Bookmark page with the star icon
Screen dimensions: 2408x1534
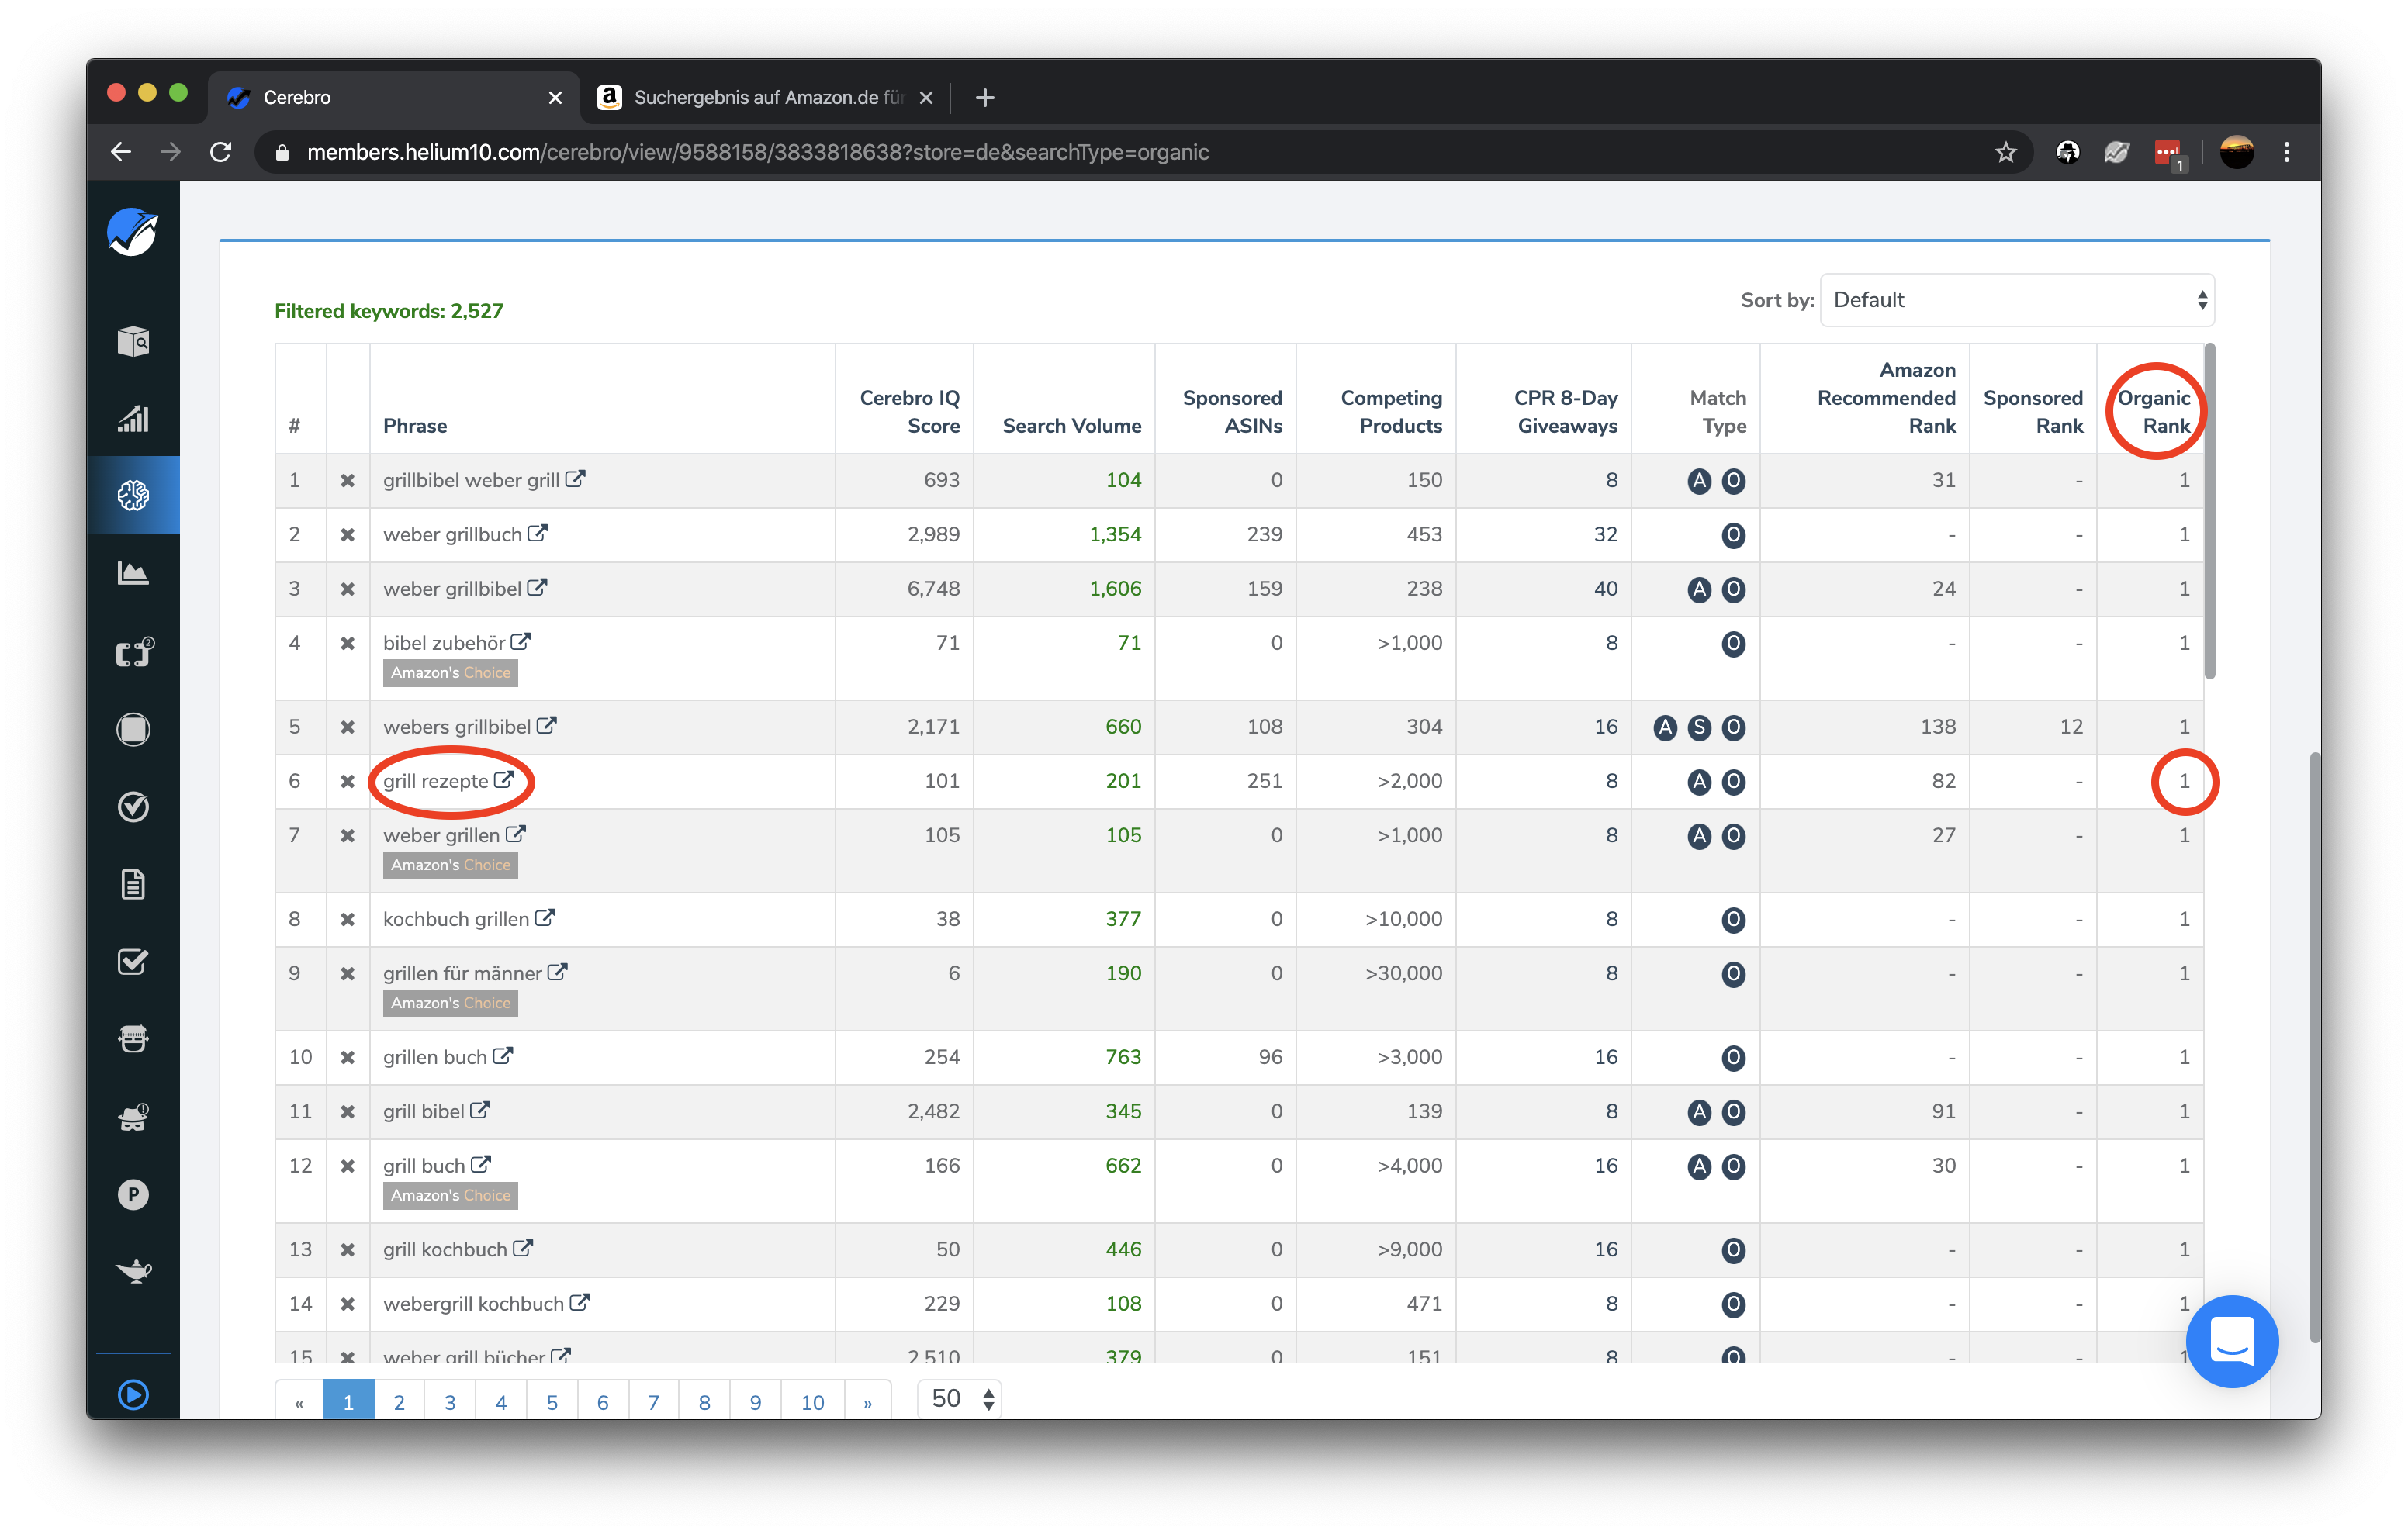point(2005,152)
